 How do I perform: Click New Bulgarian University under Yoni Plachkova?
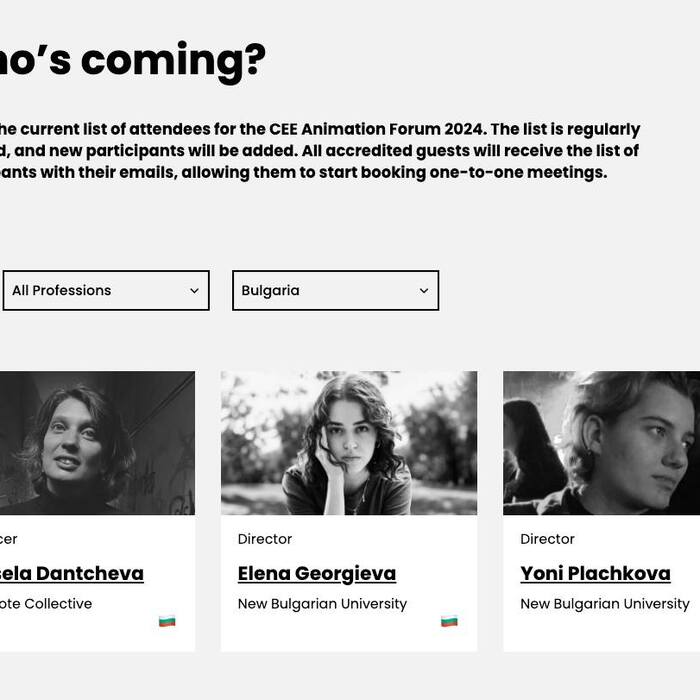(x=604, y=604)
